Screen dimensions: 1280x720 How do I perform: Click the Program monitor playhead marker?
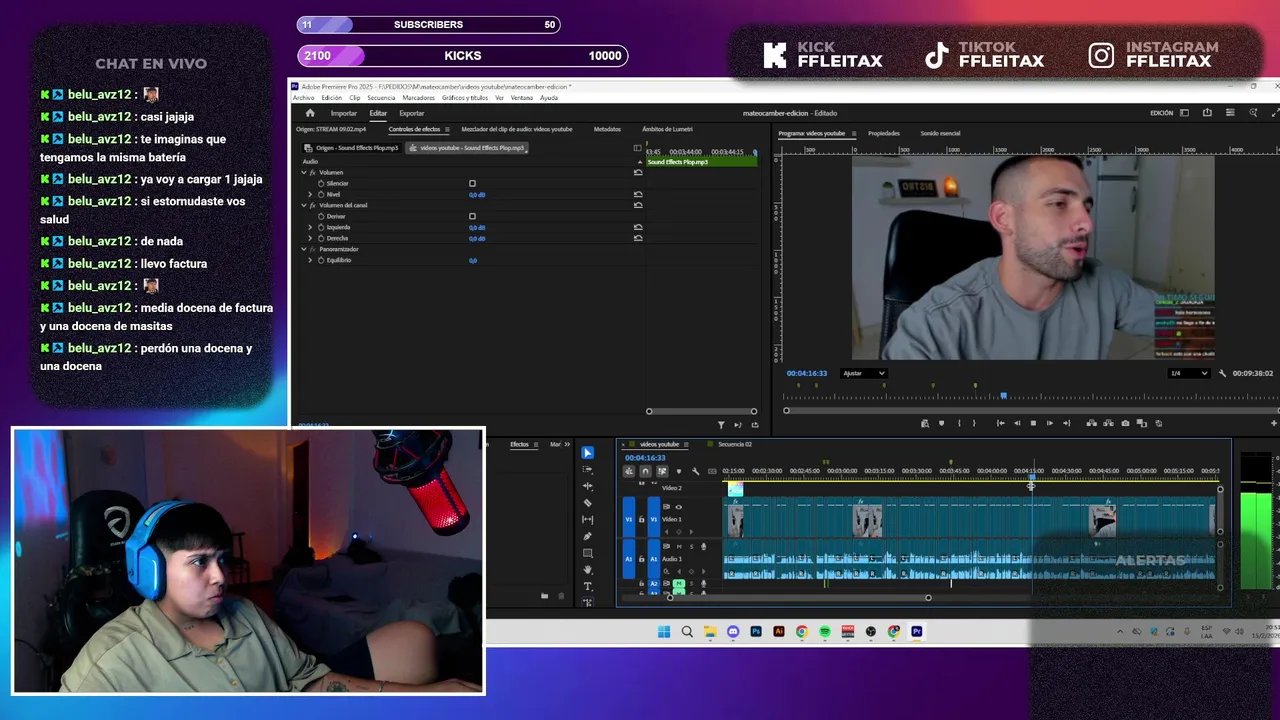[x=1003, y=395]
